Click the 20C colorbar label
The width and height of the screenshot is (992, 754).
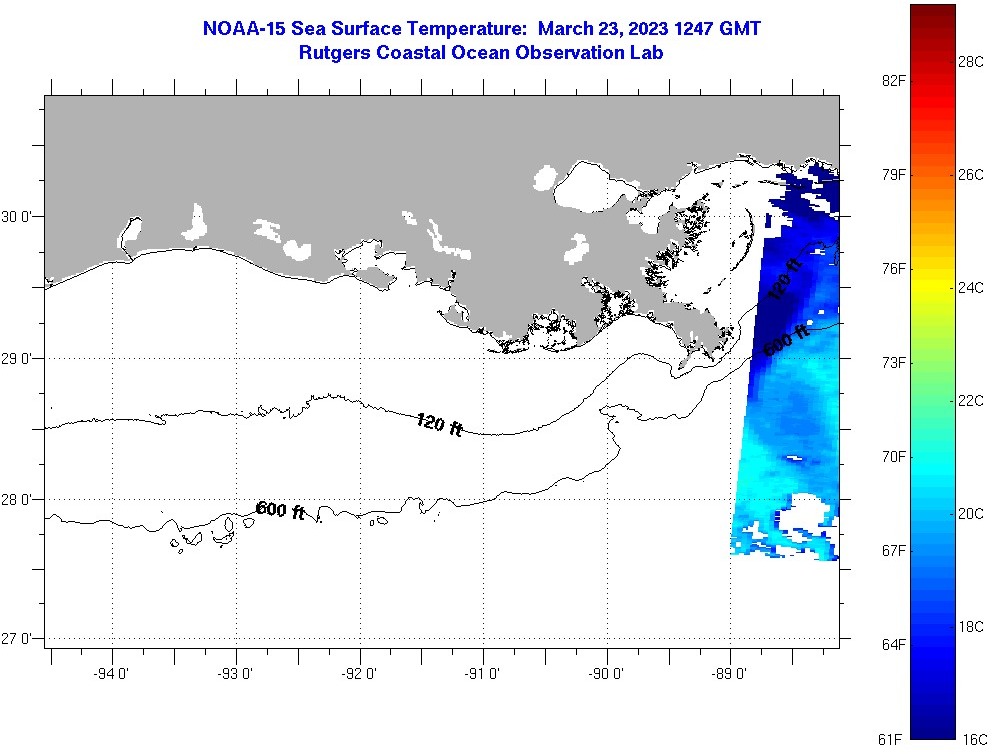pos(971,514)
